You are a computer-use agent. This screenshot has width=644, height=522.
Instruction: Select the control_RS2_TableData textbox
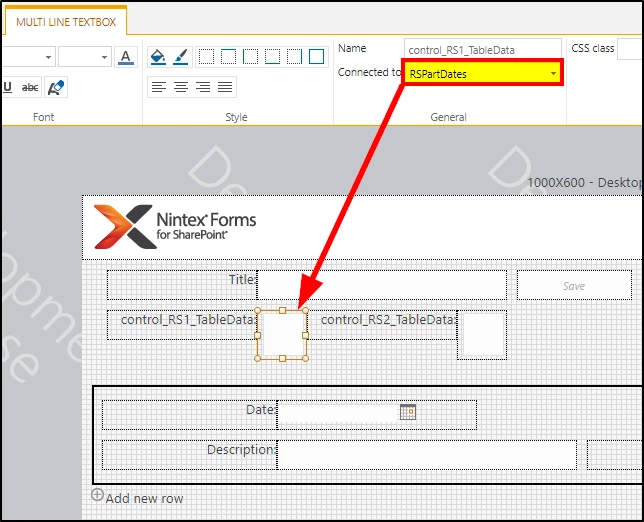(482, 335)
